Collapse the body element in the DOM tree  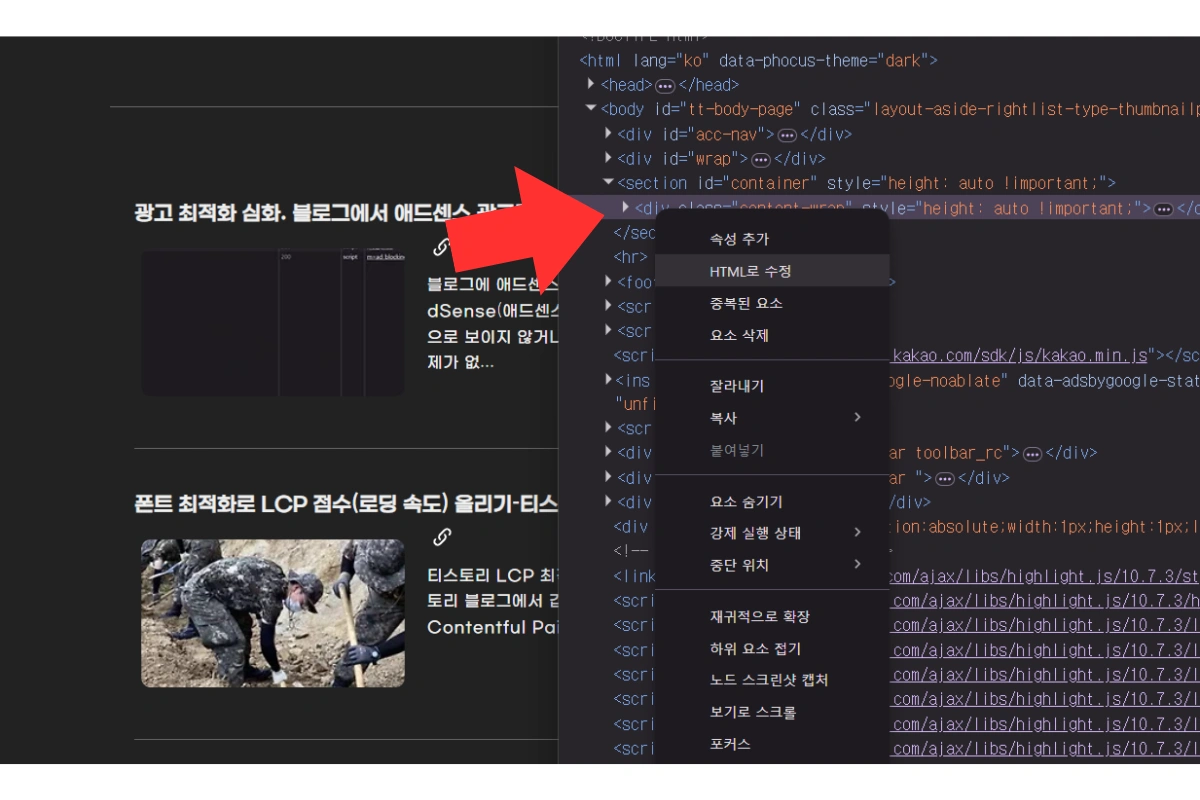click(592, 110)
